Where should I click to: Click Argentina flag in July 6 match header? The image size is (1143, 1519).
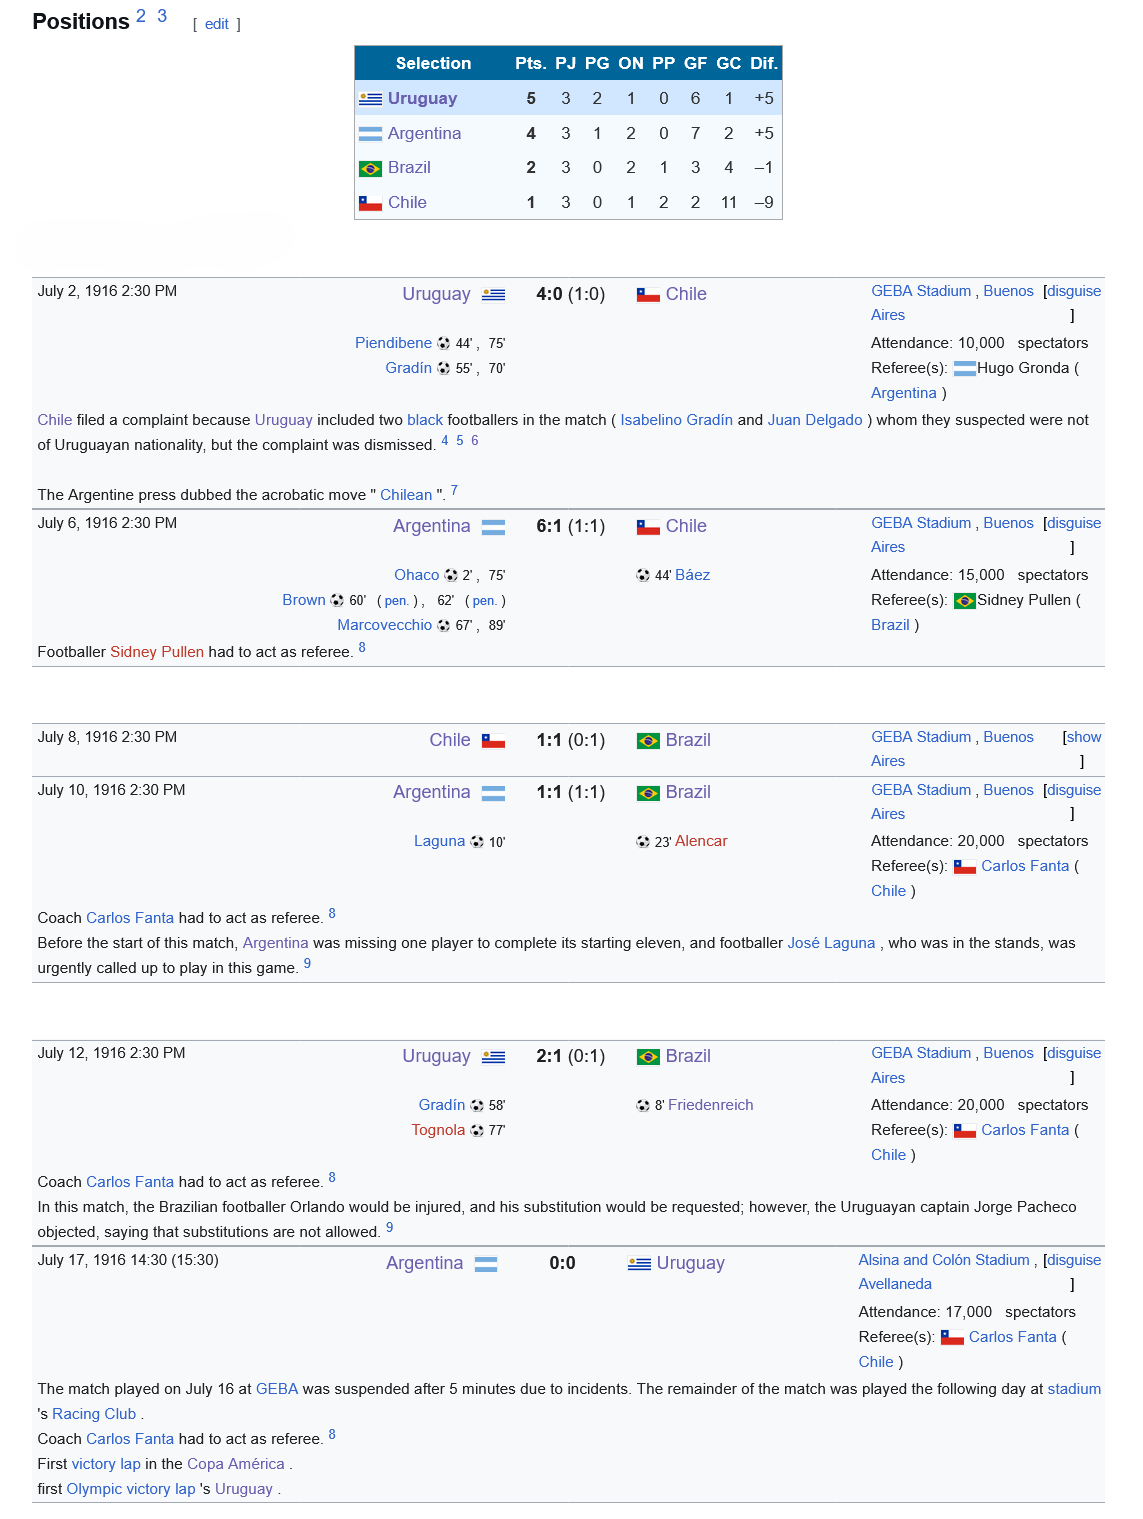coord(493,527)
